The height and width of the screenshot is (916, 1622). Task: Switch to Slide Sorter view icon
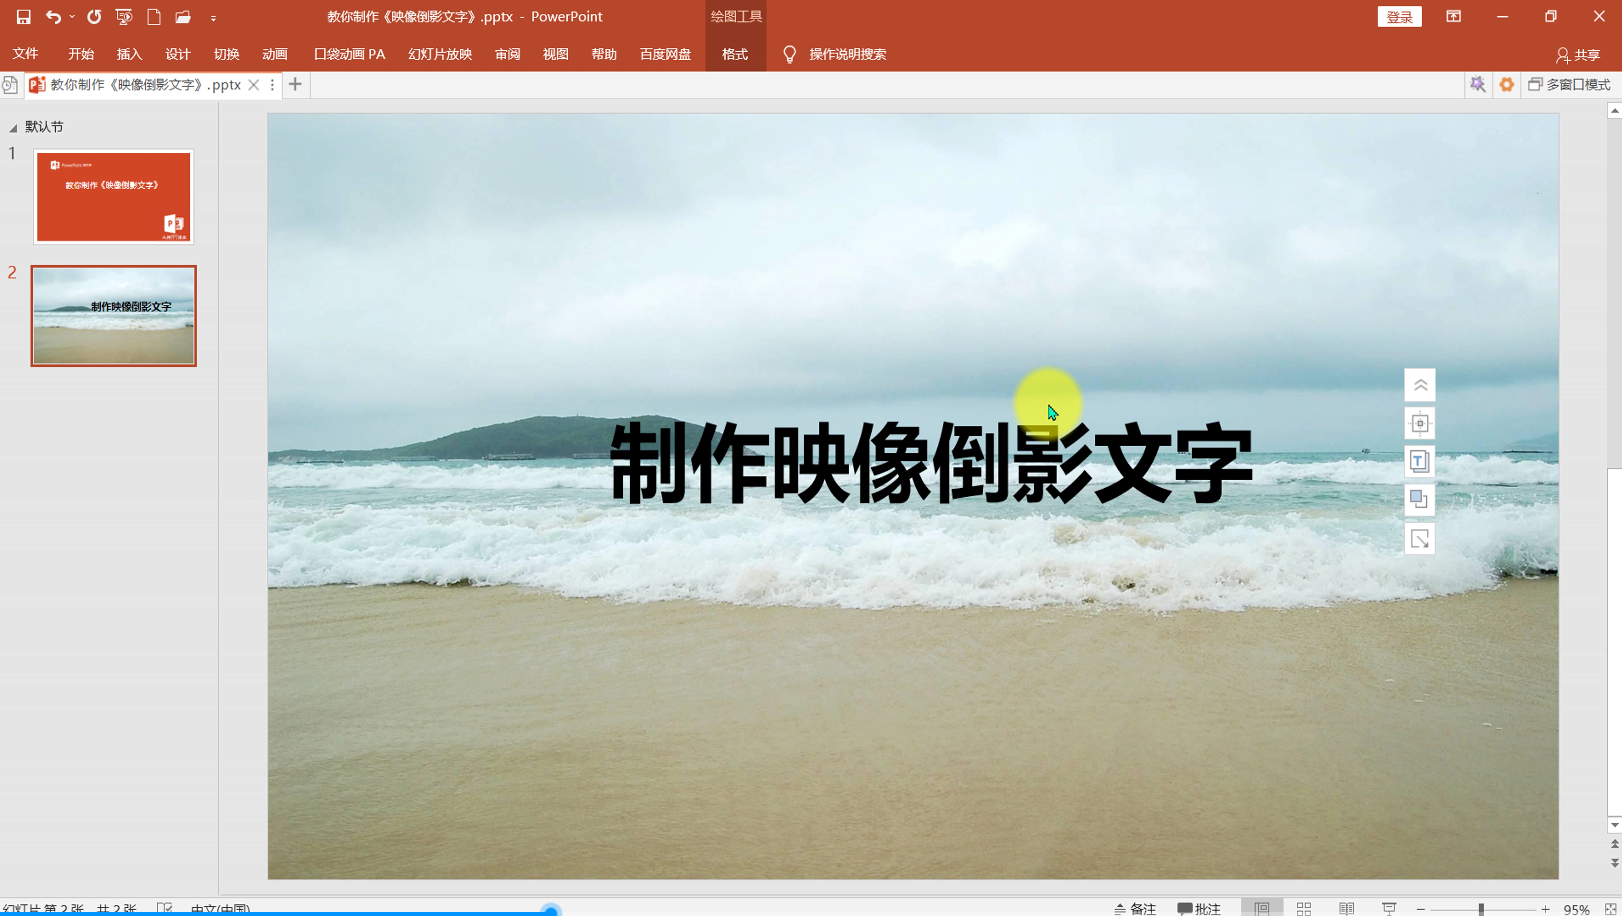coord(1304,908)
